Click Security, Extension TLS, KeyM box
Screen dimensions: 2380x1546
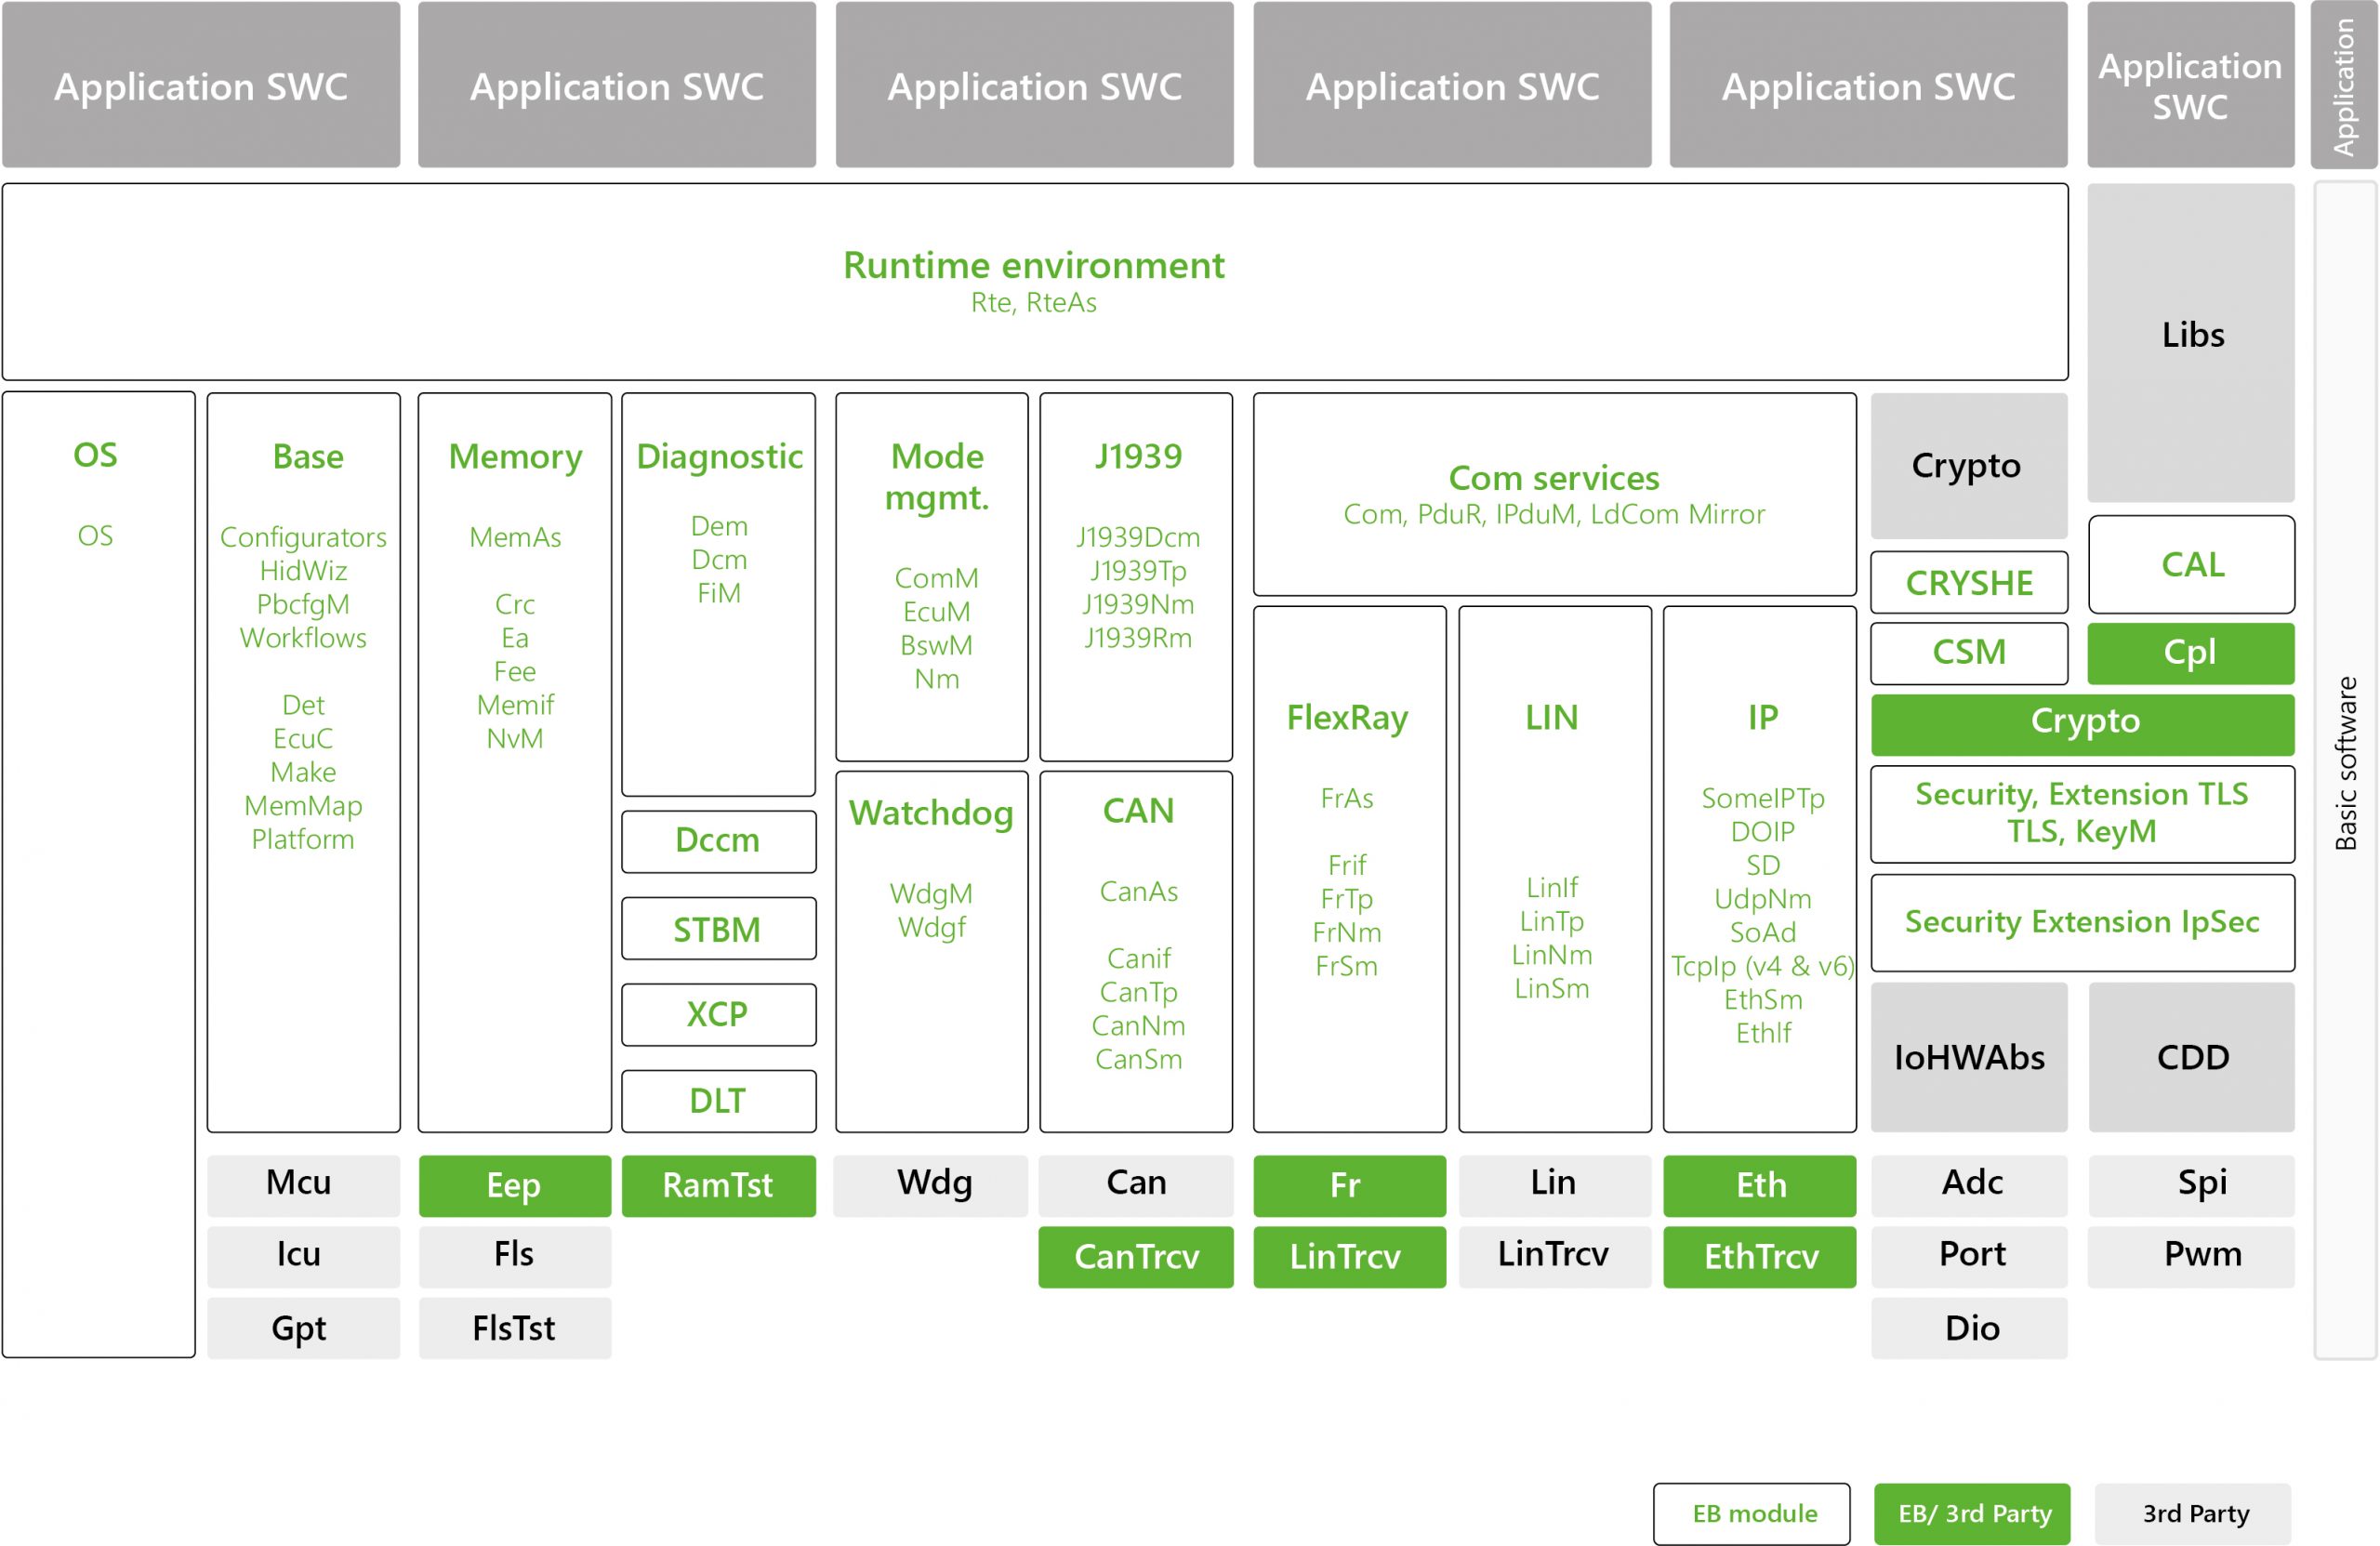point(2083,813)
